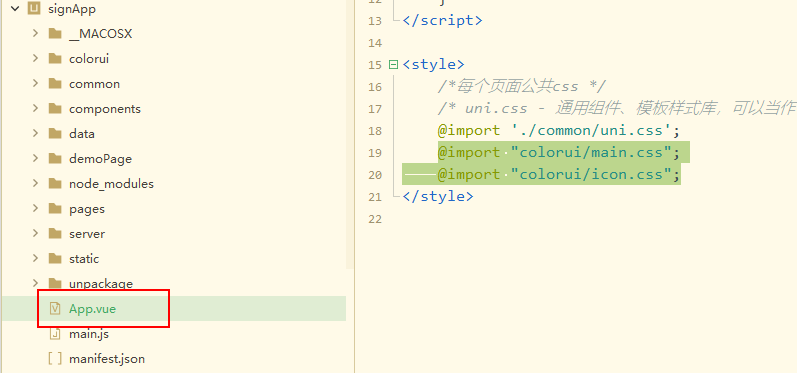The width and height of the screenshot is (797, 373).
Task: Expand the components folder arrow
Action: (35, 108)
